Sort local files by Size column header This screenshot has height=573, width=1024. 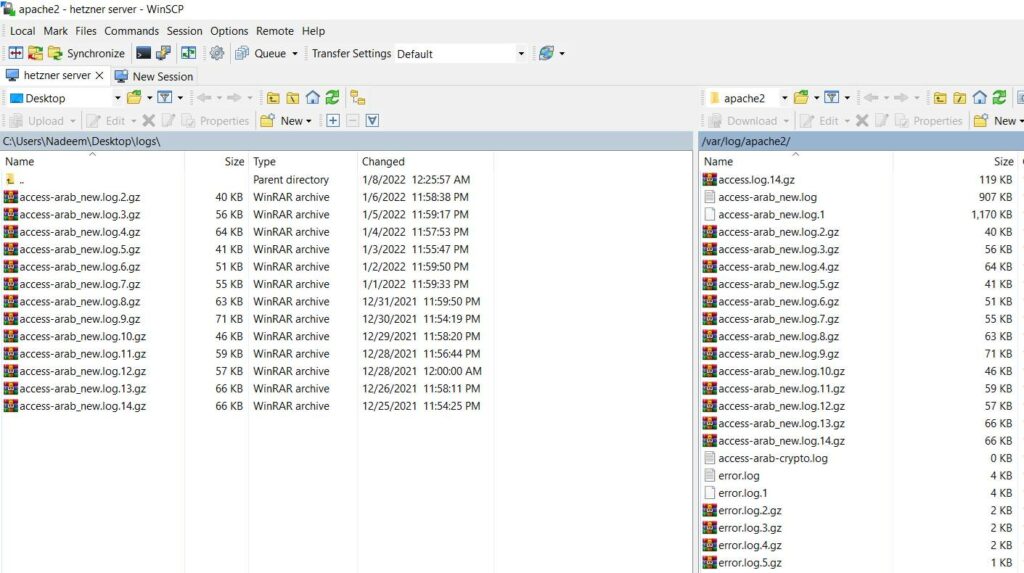[216, 161]
